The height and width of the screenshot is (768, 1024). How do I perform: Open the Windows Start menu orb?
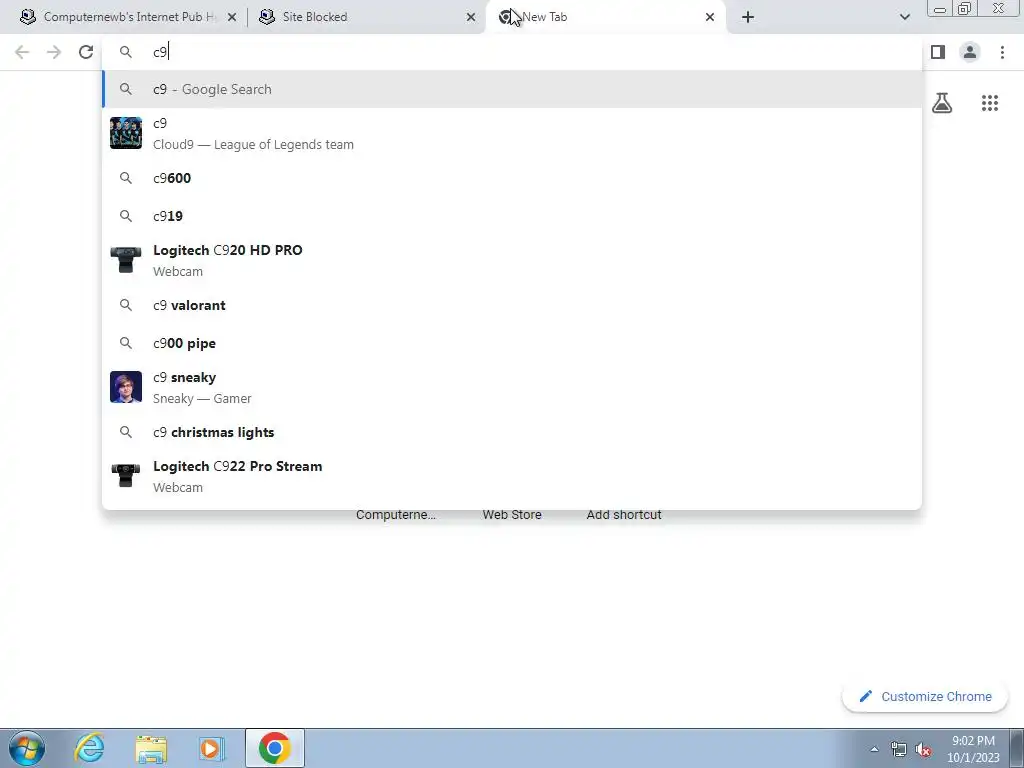tap(27, 748)
